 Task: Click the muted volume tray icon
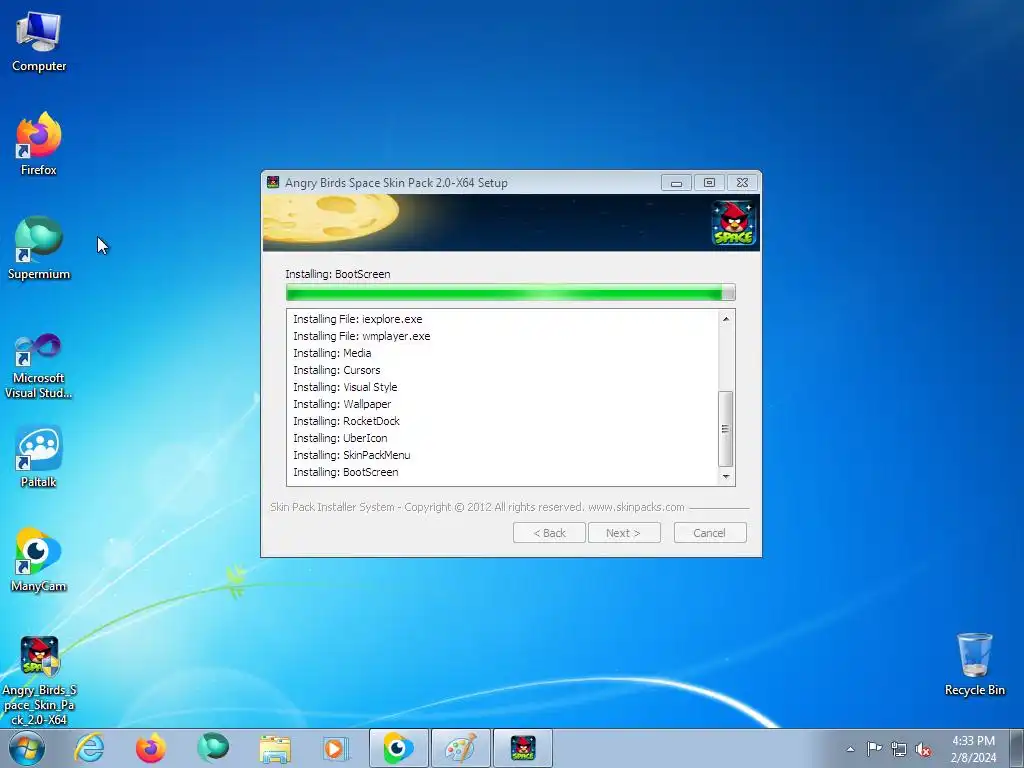pyautogui.click(x=923, y=750)
